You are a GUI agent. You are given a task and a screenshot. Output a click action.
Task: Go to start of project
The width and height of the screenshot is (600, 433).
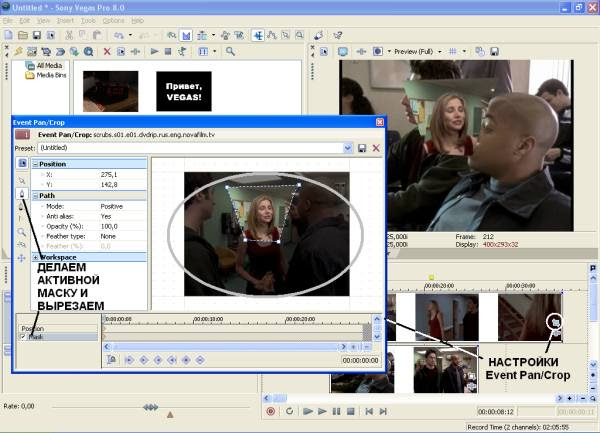369,412
